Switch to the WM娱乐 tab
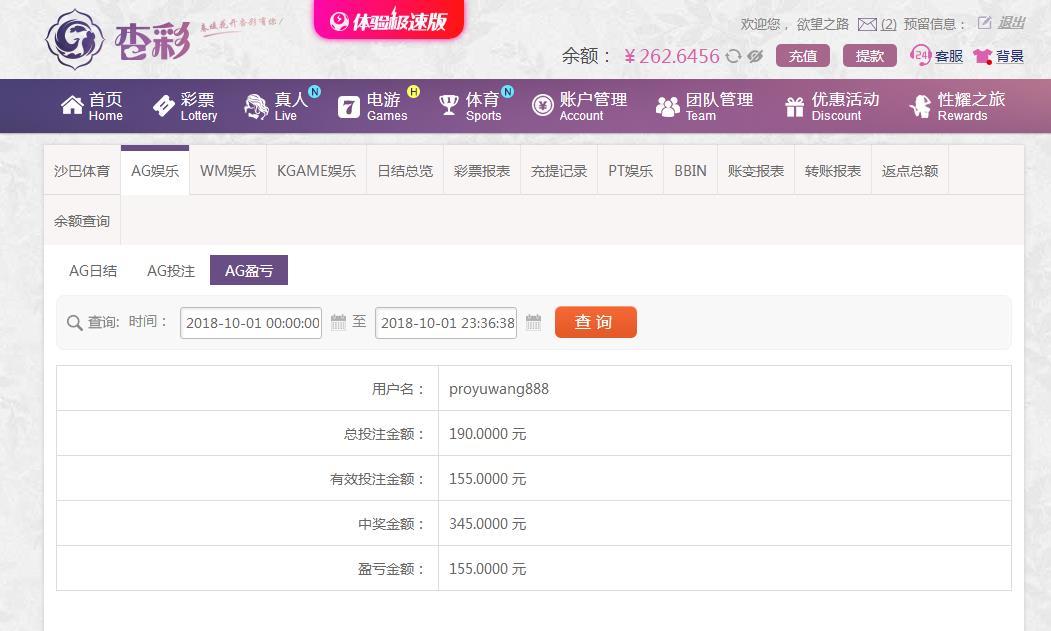 point(227,171)
